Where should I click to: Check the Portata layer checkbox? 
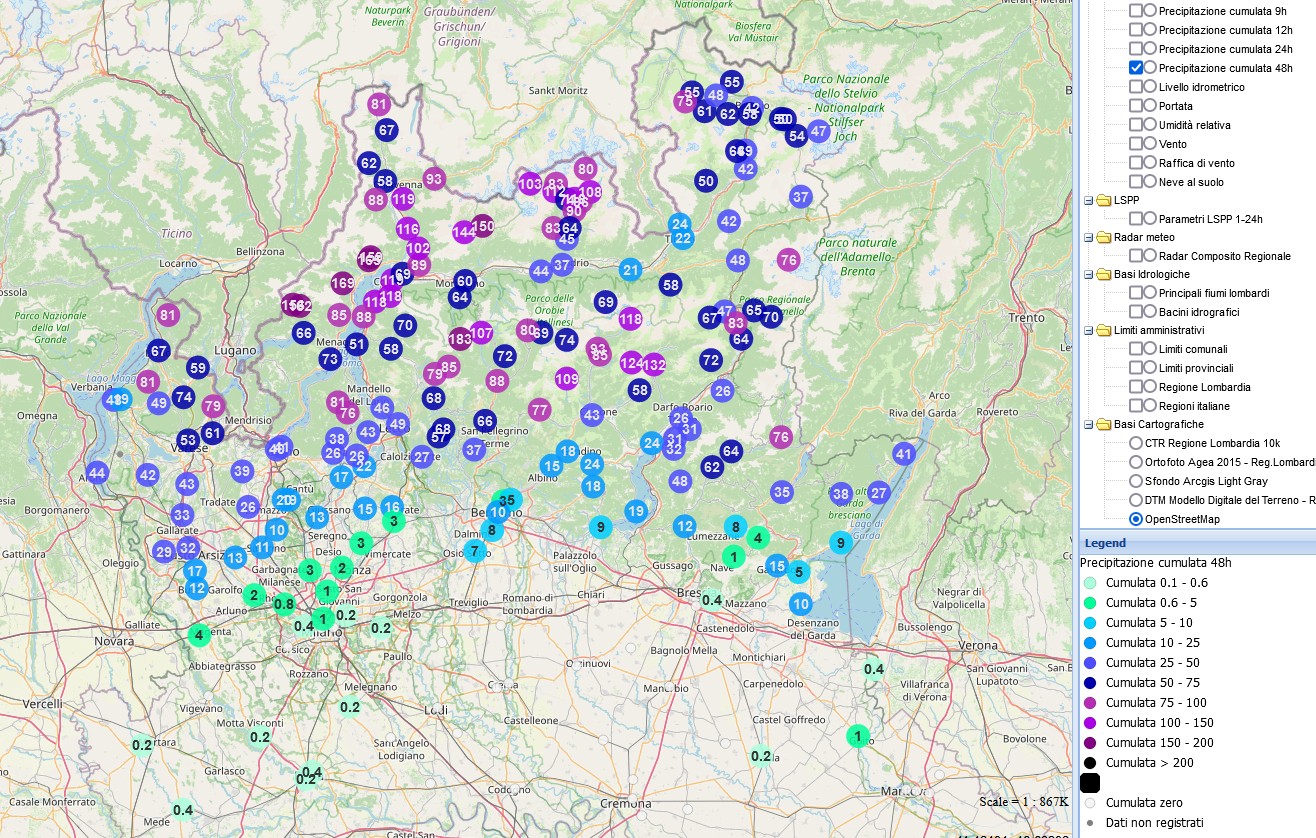pos(1136,105)
